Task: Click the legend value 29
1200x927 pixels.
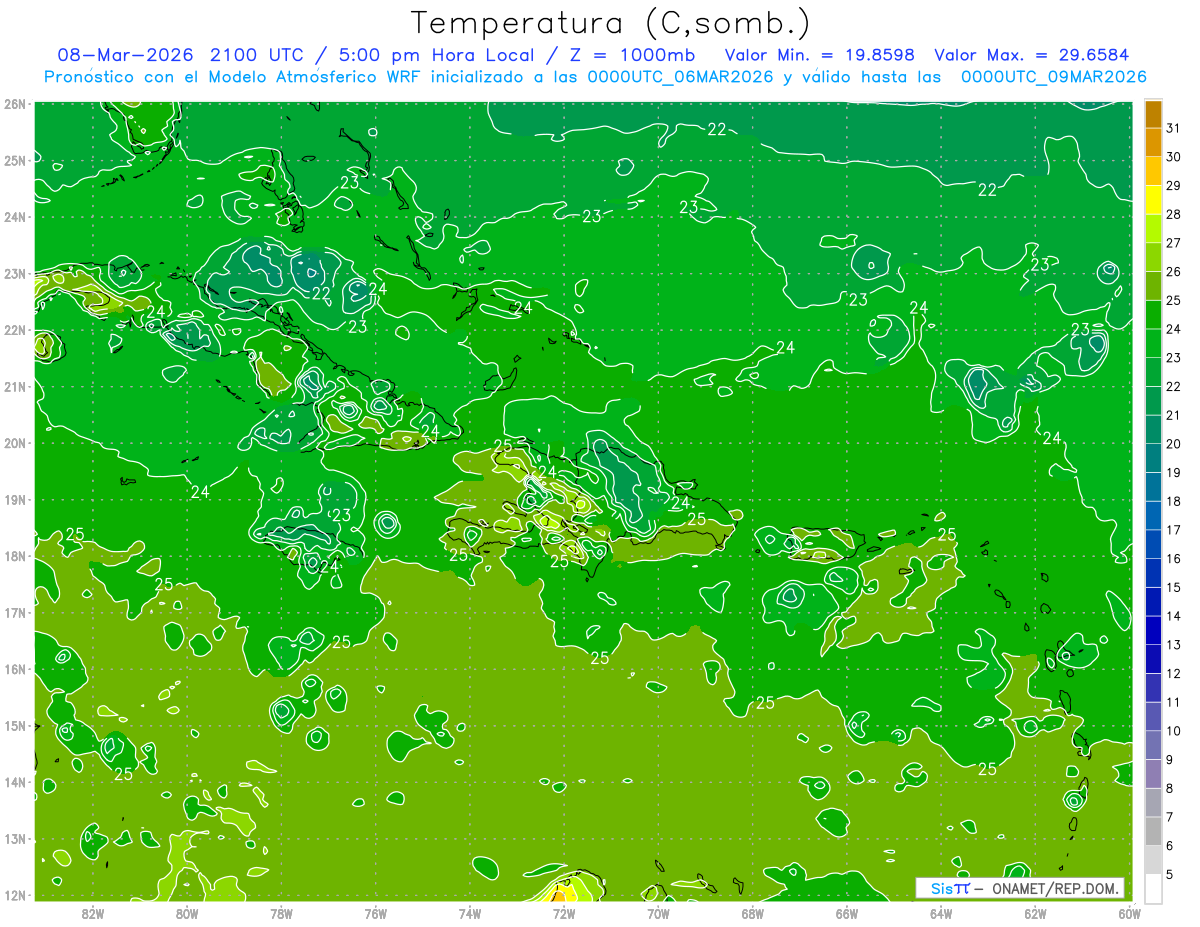Action: point(1174,186)
